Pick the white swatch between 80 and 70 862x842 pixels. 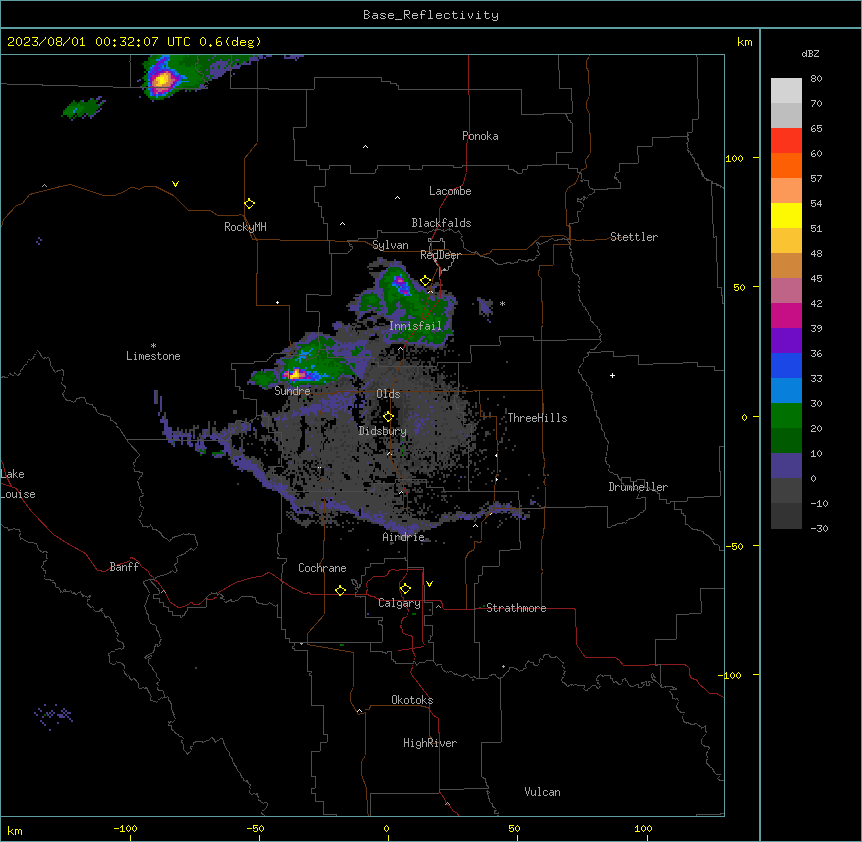click(x=786, y=91)
